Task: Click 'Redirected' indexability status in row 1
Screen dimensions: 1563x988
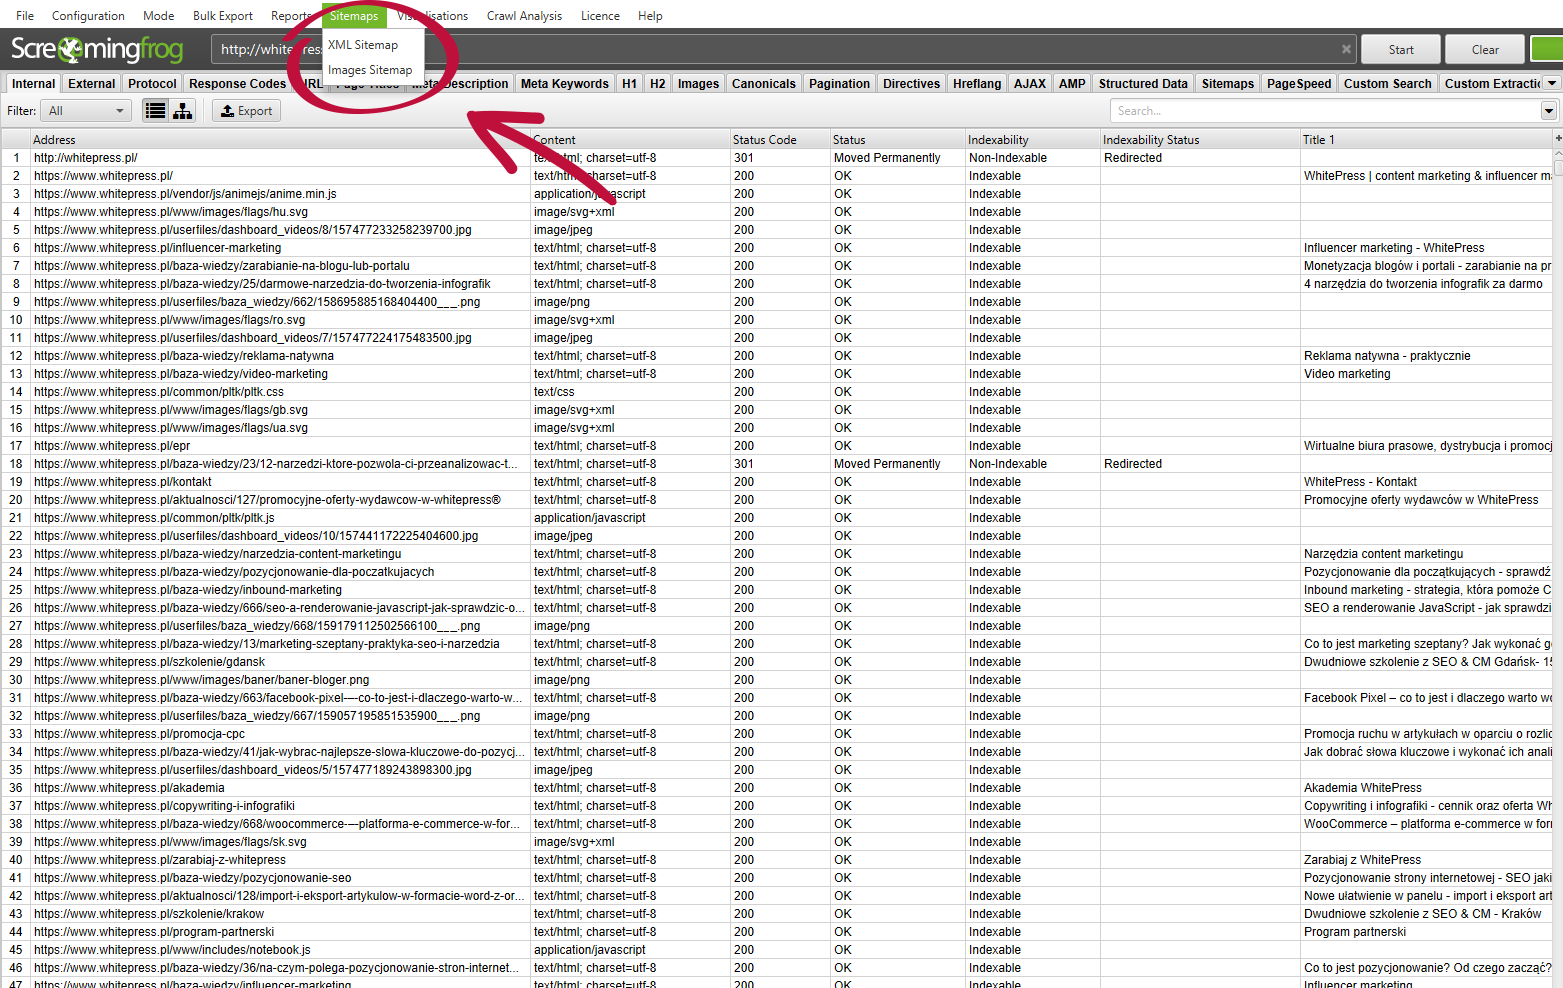Action: tap(1133, 157)
